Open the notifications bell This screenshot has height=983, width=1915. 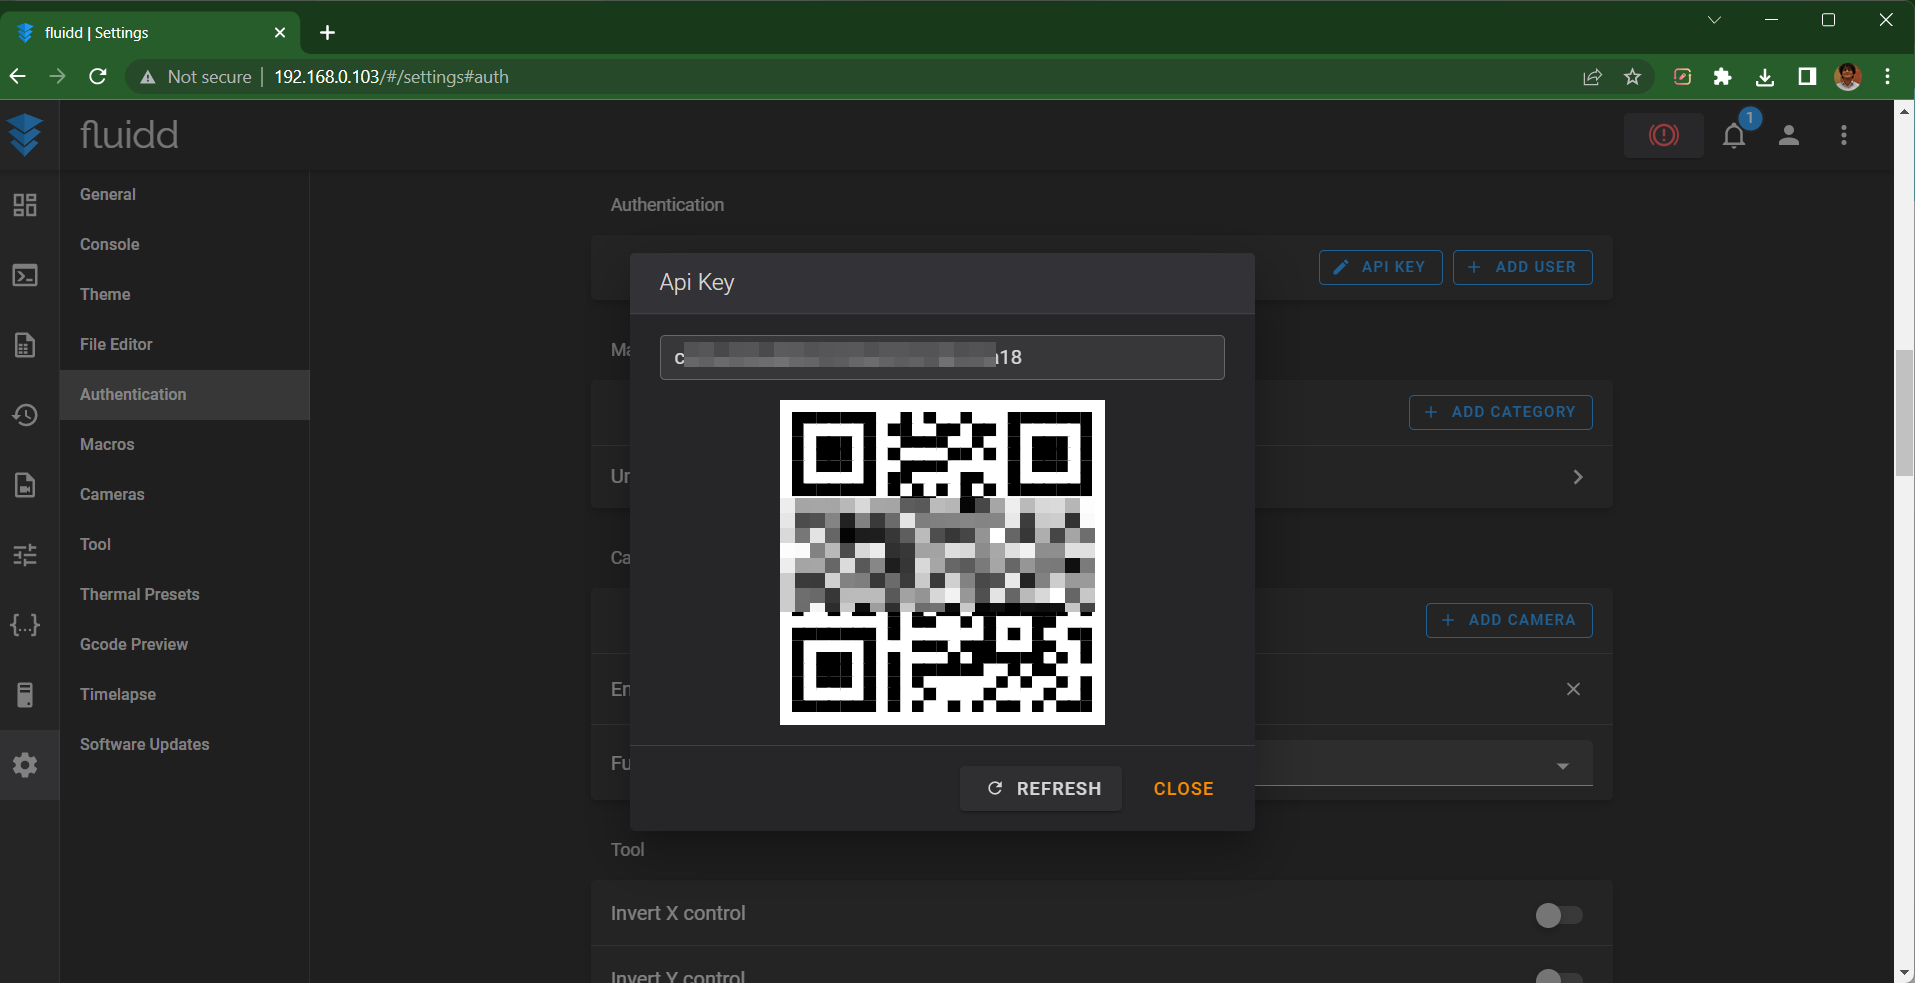click(x=1734, y=135)
